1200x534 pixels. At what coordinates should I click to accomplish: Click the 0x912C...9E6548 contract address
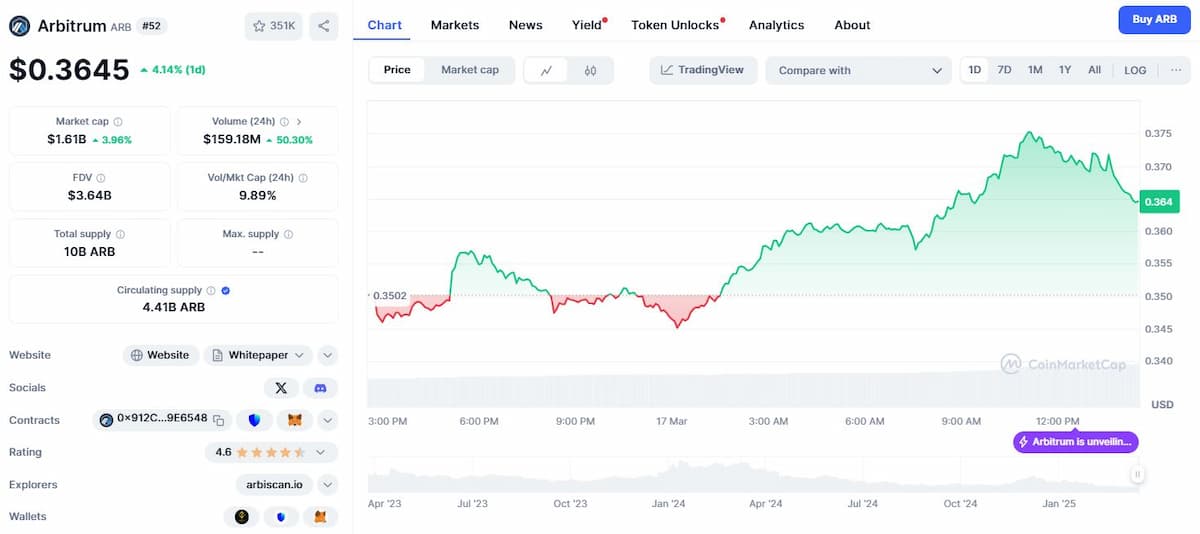click(x=162, y=420)
